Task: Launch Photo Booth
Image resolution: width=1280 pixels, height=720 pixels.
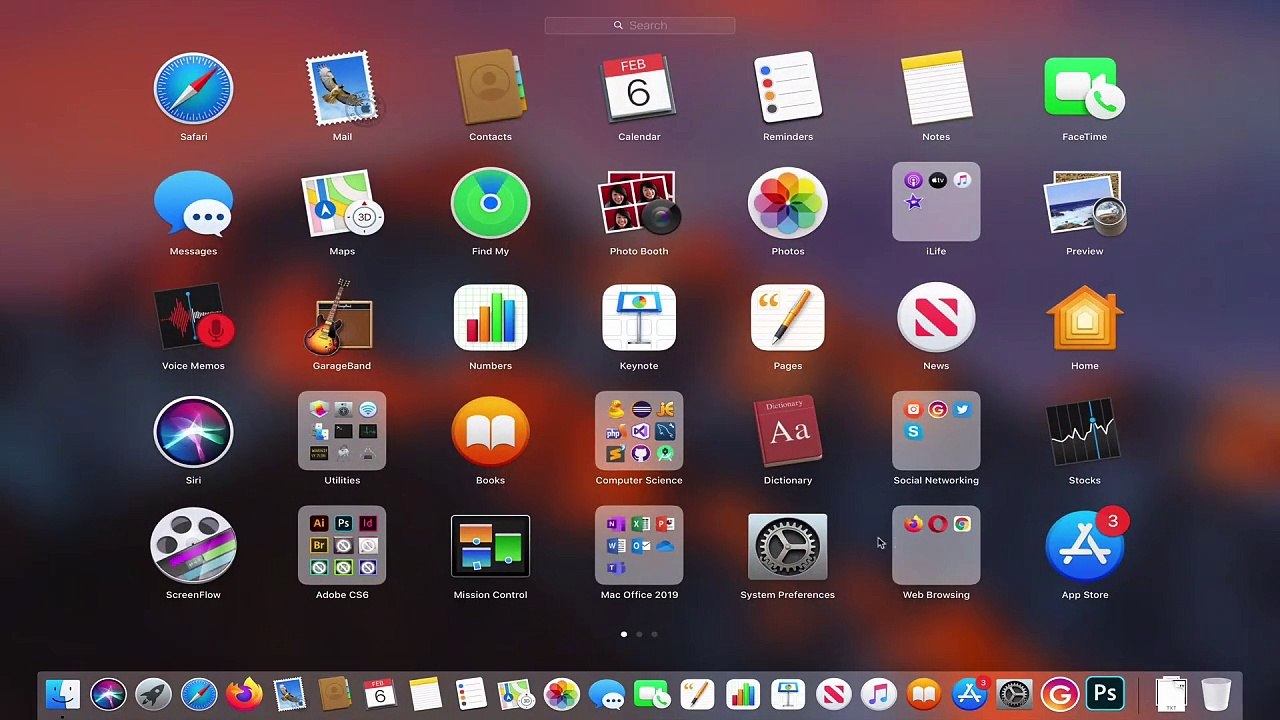Action: [639, 205]
